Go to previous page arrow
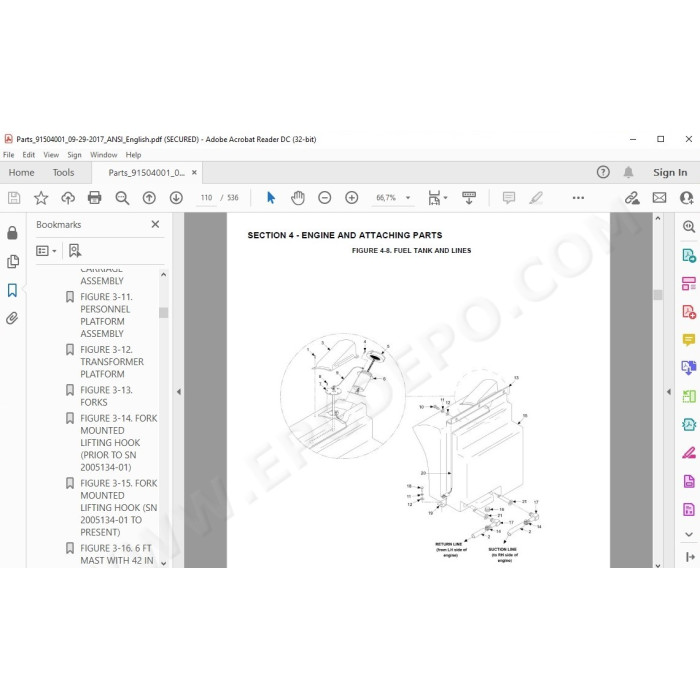The image size is (700, 700). [149, 198]
